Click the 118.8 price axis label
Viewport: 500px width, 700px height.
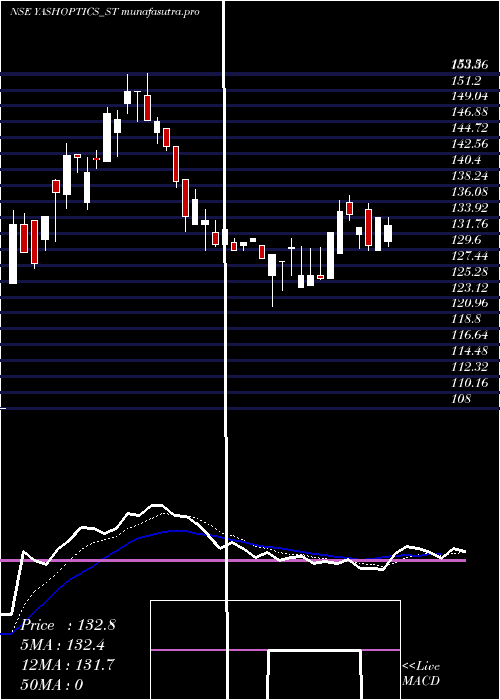click(467, 320)
